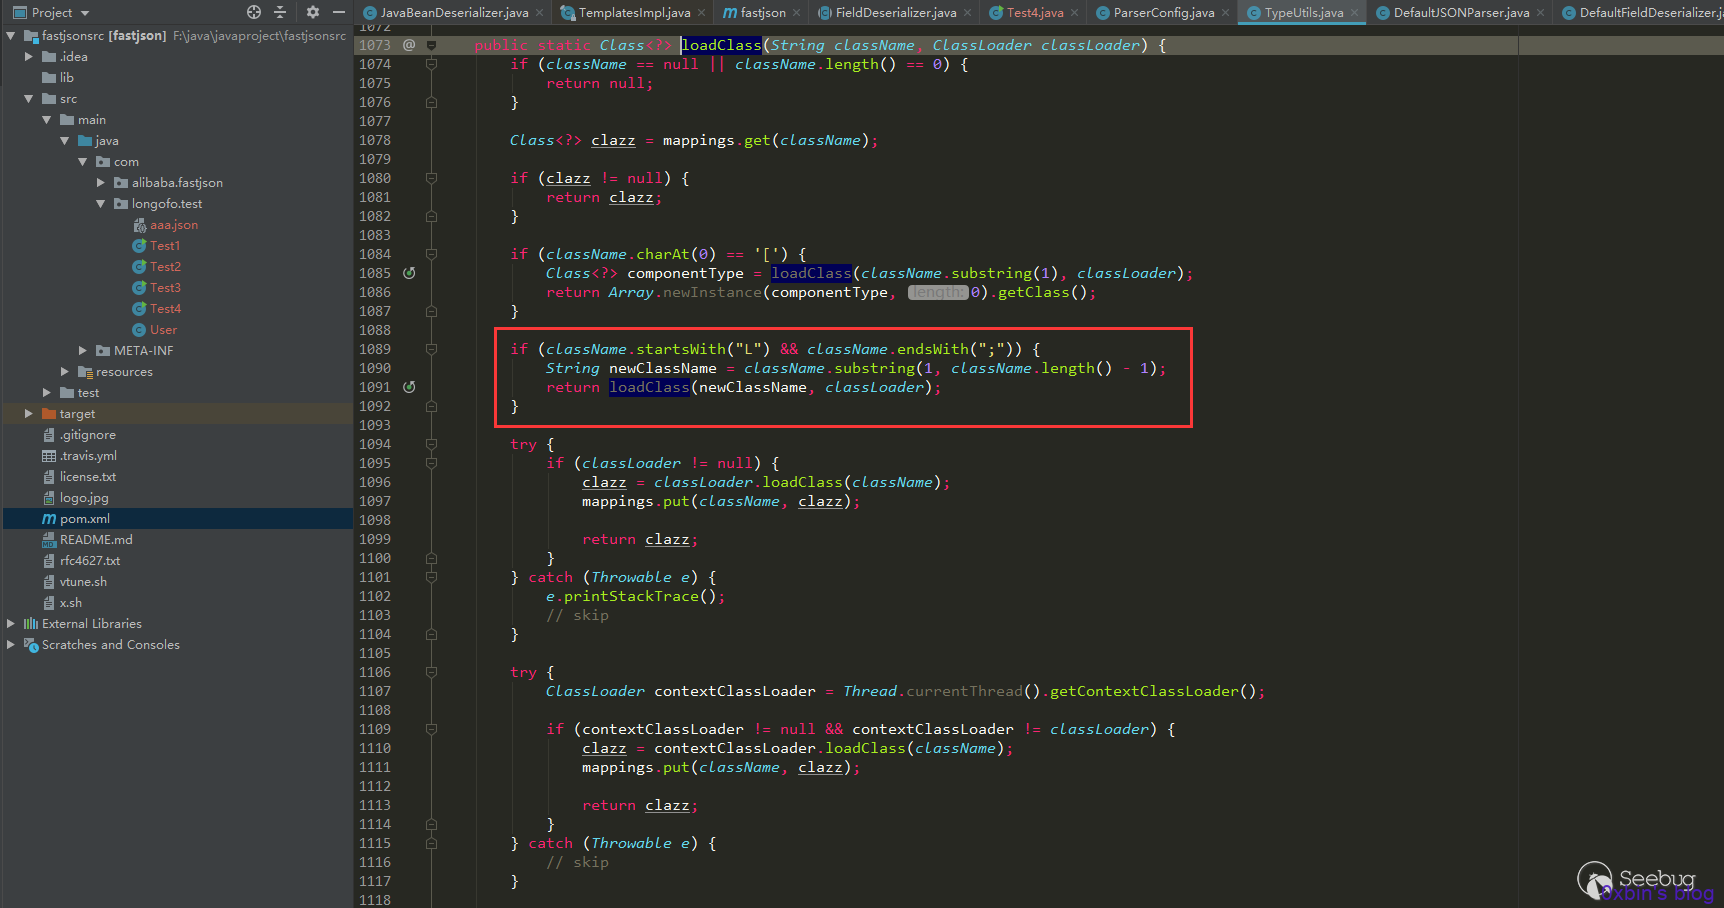
Task: Select pom.xml in the tree
Action: tap(84, 518)
